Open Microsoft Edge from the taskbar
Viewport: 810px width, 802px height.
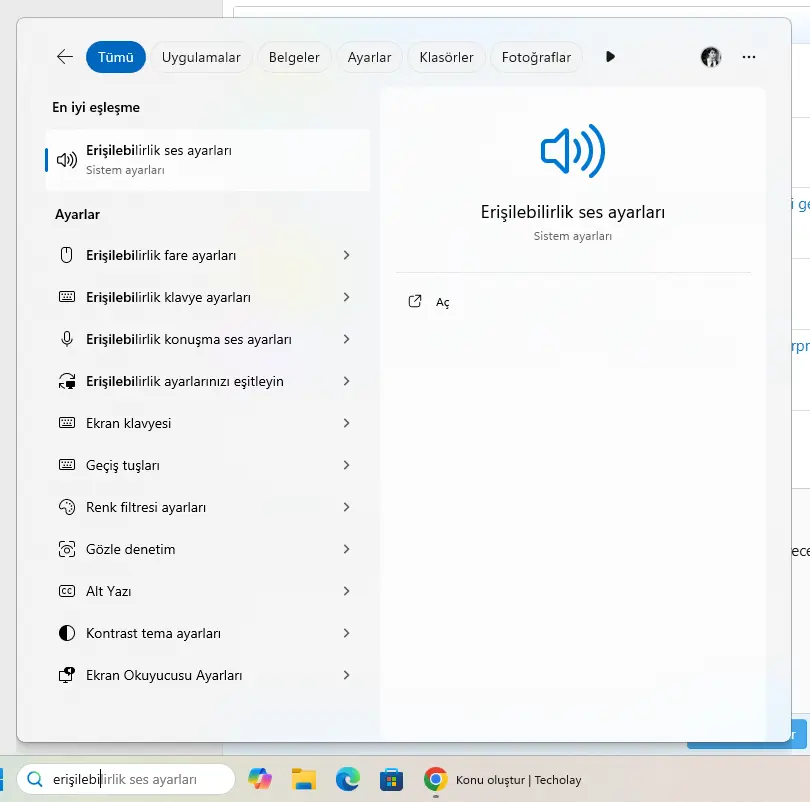[x=348, y=779]
